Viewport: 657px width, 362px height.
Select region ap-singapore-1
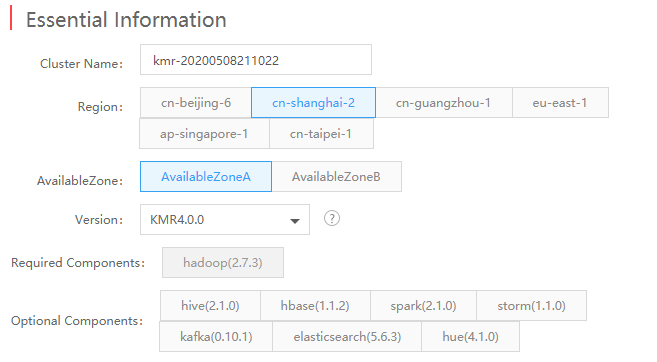coord(204,134)
